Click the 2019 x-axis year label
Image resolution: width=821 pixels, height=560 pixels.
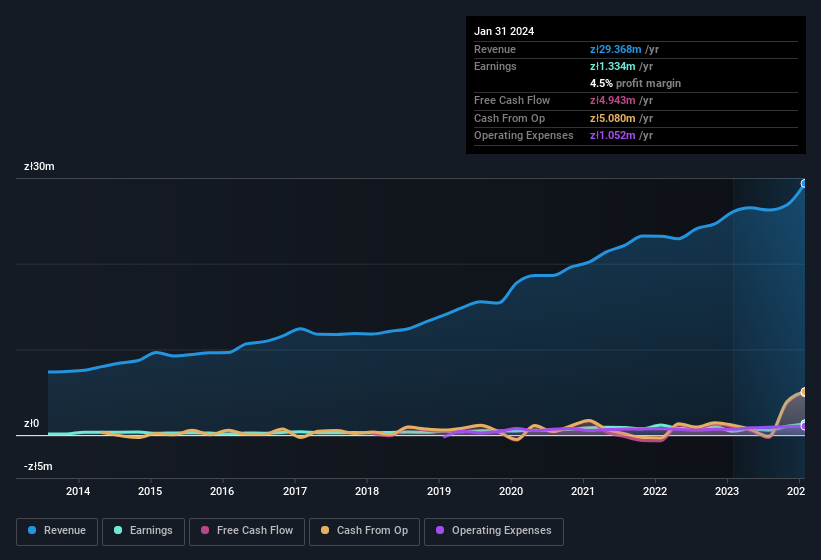(x=439, y=491)
